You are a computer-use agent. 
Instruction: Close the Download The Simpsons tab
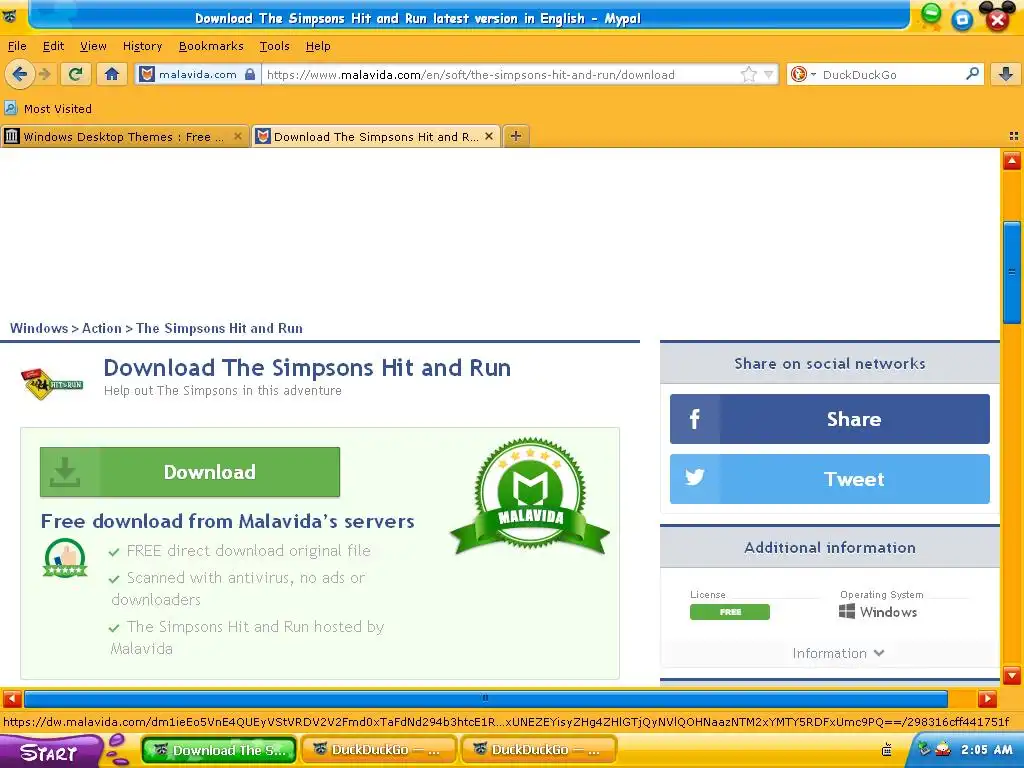click(x=488, y=136)
